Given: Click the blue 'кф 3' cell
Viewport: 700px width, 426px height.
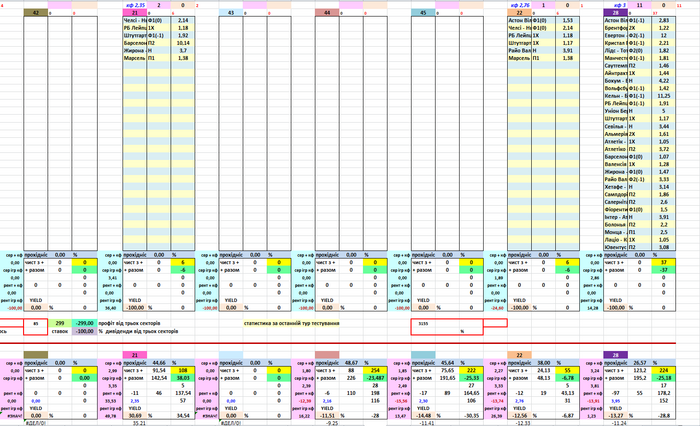Looking at the screenshot, I should [x=616, y=5].
